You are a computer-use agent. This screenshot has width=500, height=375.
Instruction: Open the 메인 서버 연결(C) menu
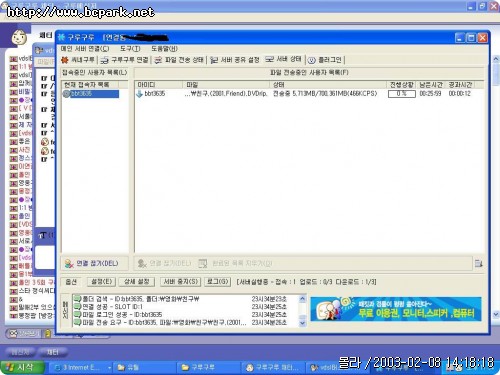85,49
